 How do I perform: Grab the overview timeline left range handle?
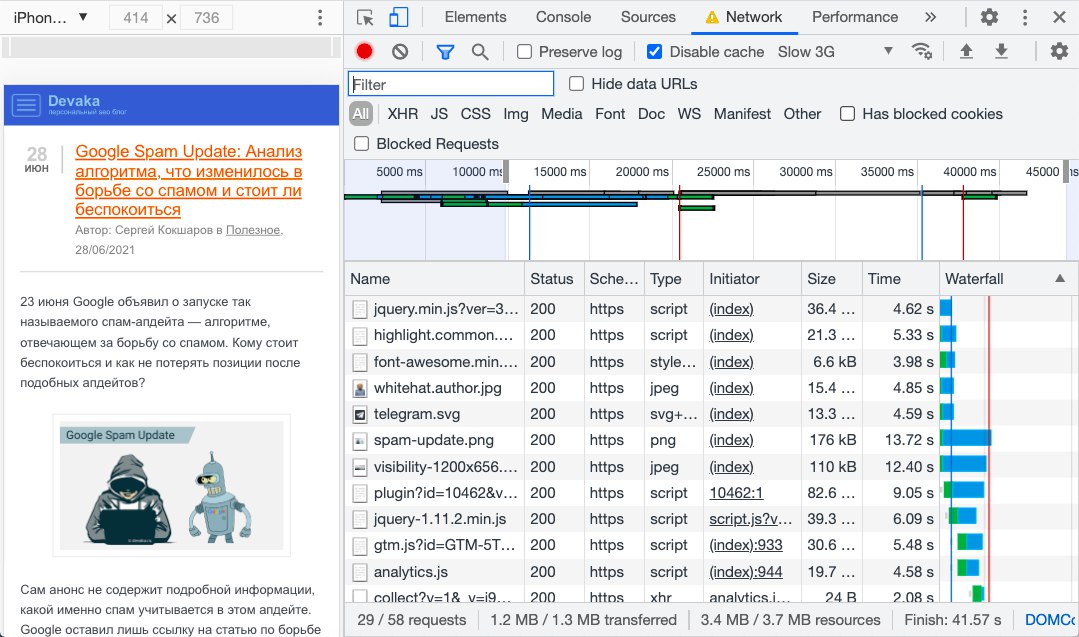pyautogui.click(x=506, y=171)
